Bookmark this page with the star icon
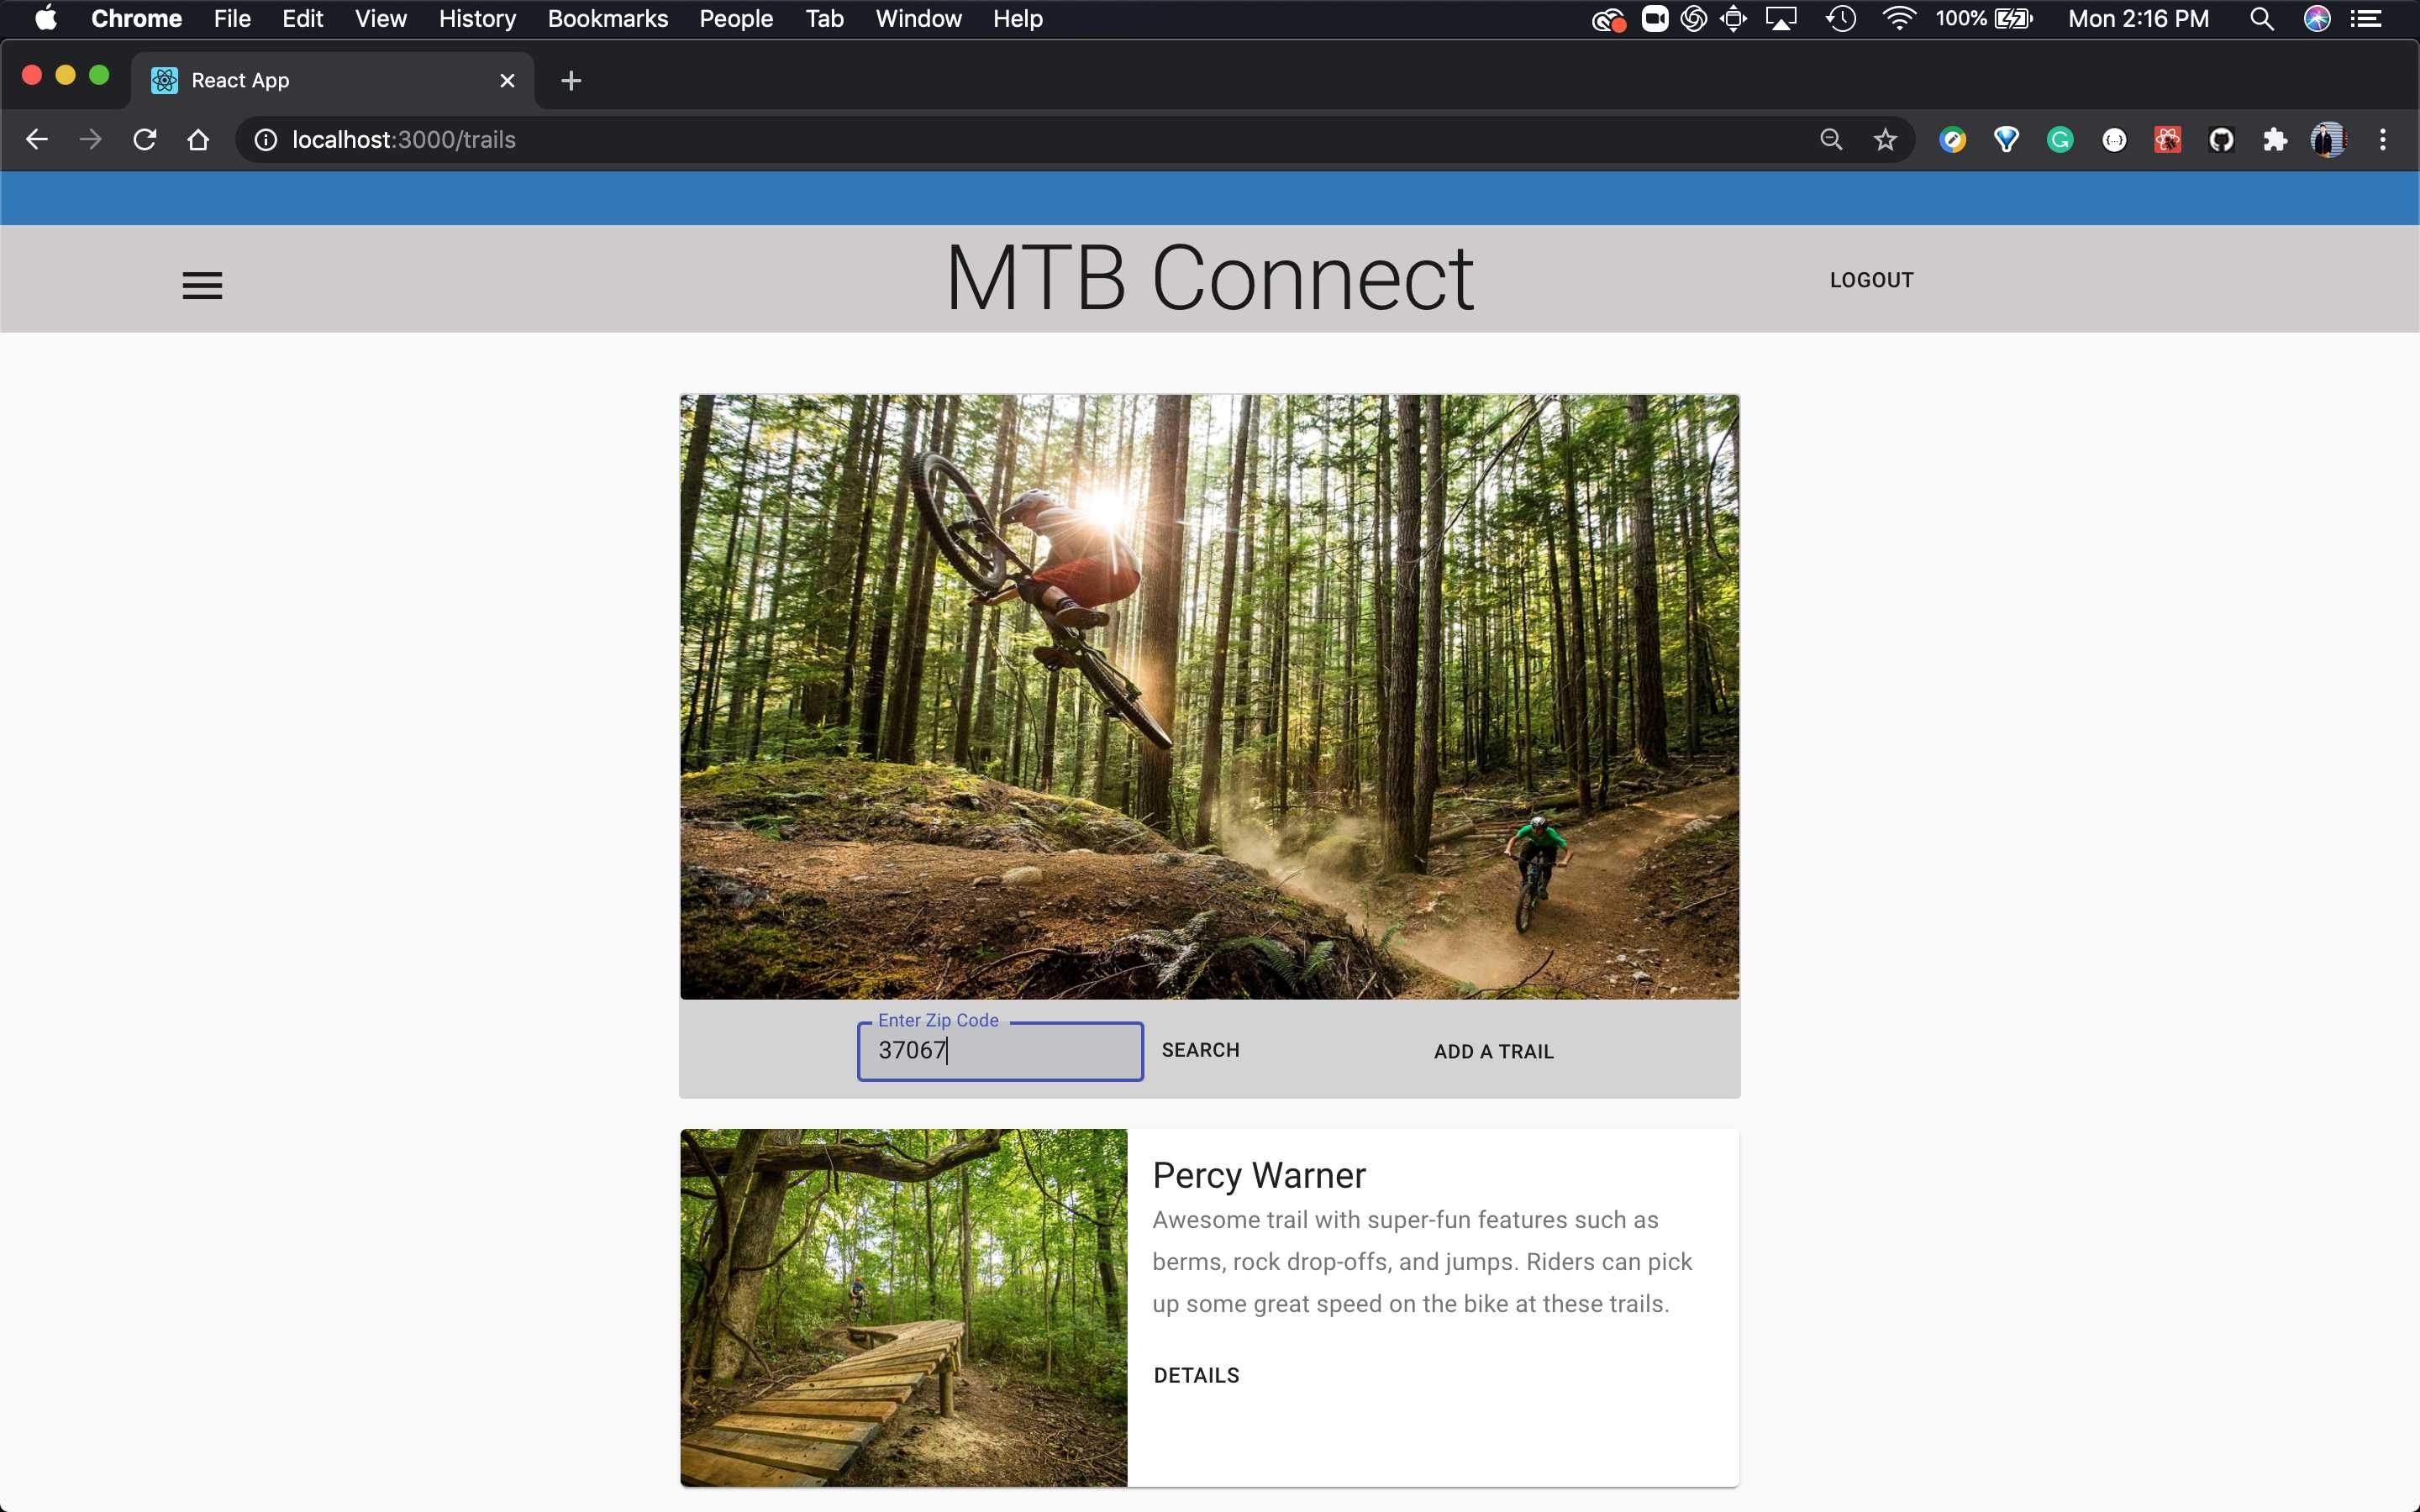Screen dimensions: 2420x1512 [x=1885, y=140]
